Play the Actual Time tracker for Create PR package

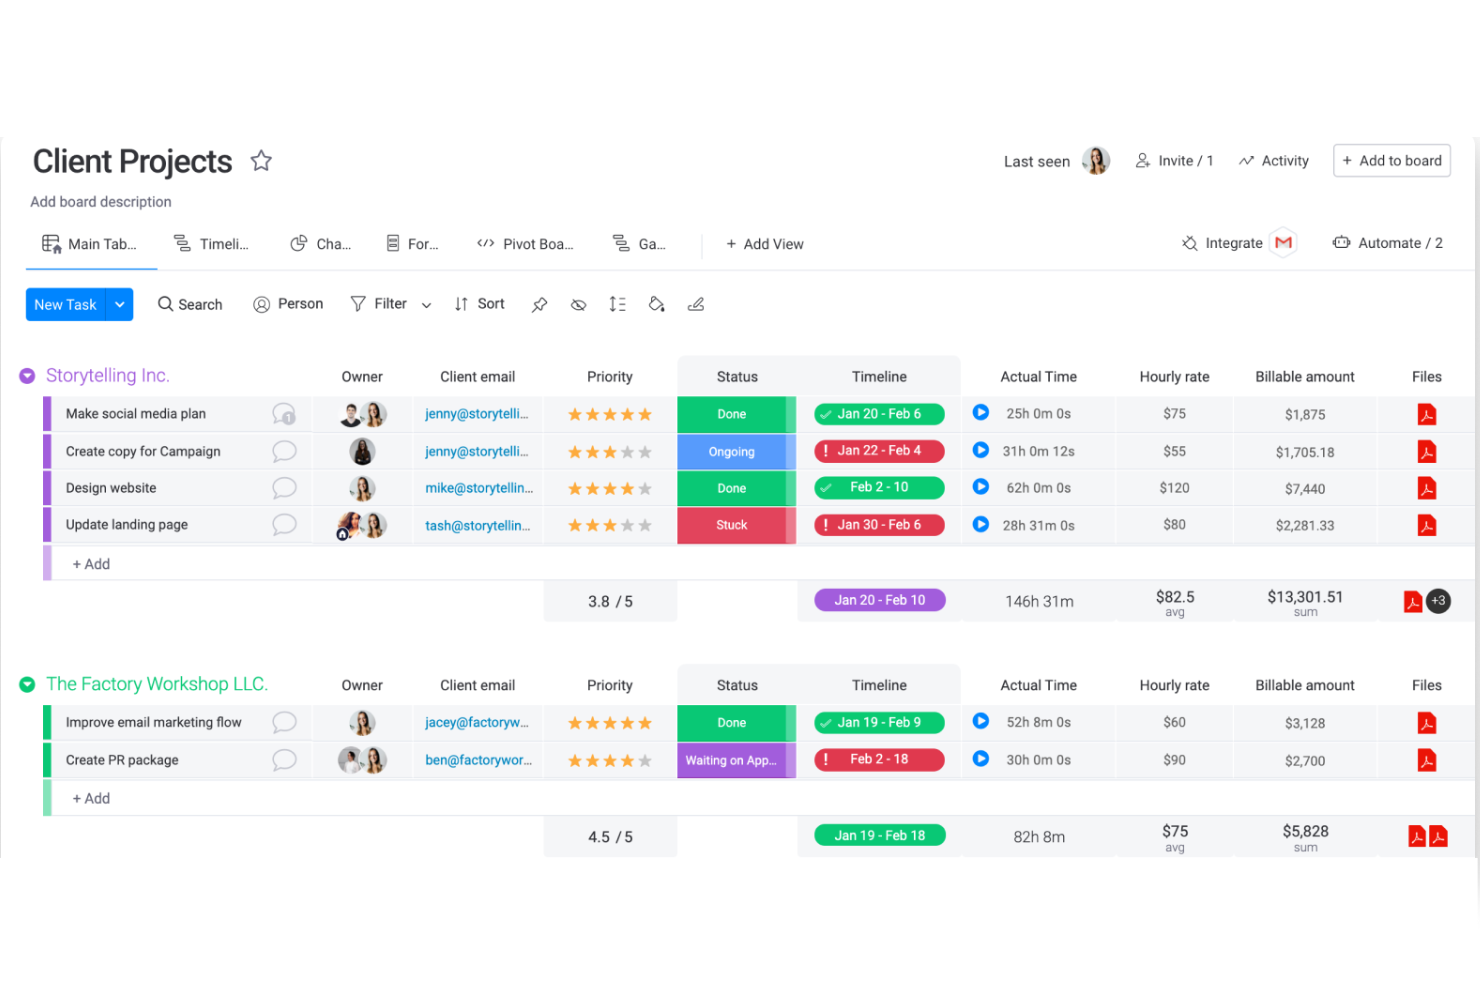(980, 759)
